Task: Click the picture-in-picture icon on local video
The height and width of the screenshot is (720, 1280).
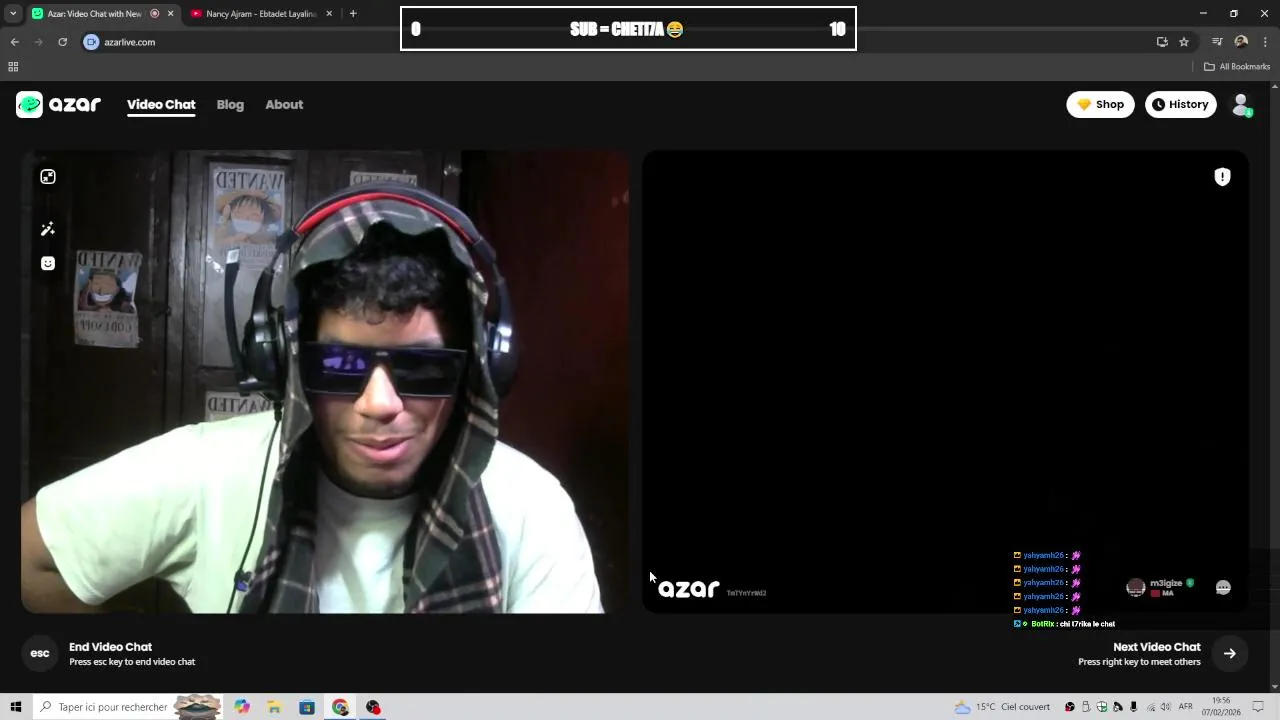Action: pyautogui.click(x=48, y=177)
